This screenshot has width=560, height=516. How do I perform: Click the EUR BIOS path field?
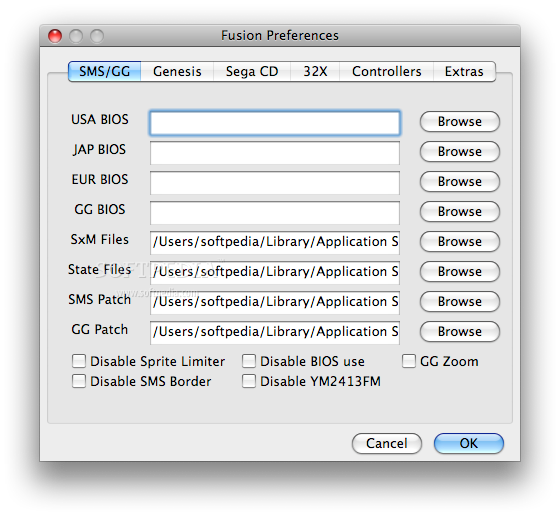[275, 183]
